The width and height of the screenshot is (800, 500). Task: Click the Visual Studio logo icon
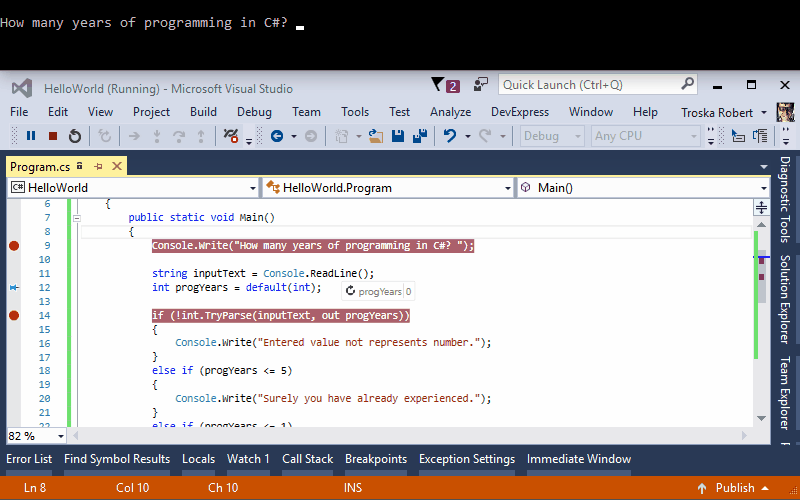pyautogui.click(x=22, y=88)
